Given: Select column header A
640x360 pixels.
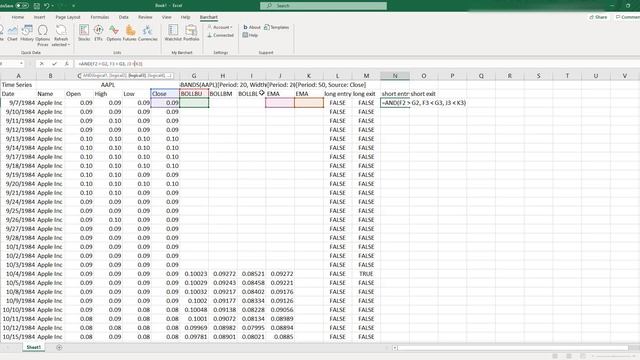Looking at the screenshot, I should (x=18, y=76).
